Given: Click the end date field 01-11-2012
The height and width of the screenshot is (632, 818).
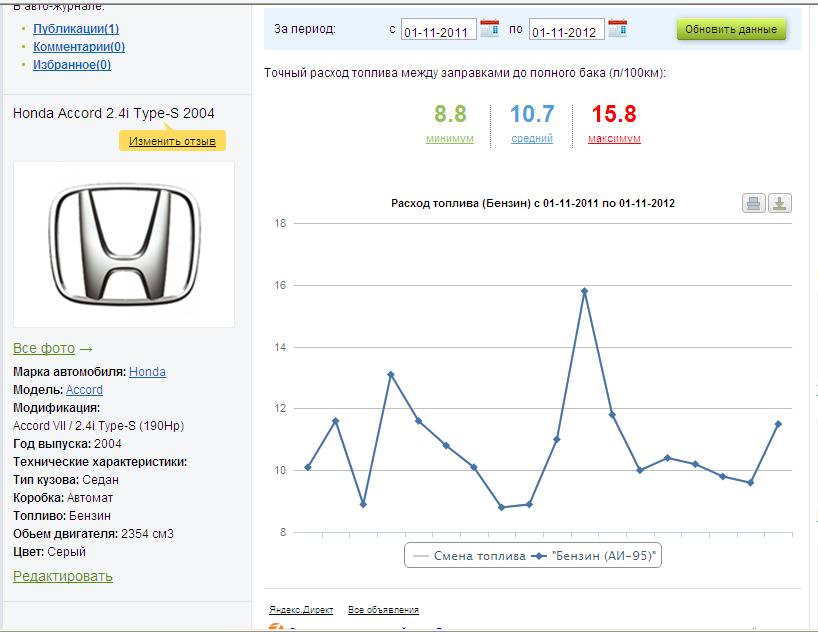Looking at the screenshot, I should (567, 30).
